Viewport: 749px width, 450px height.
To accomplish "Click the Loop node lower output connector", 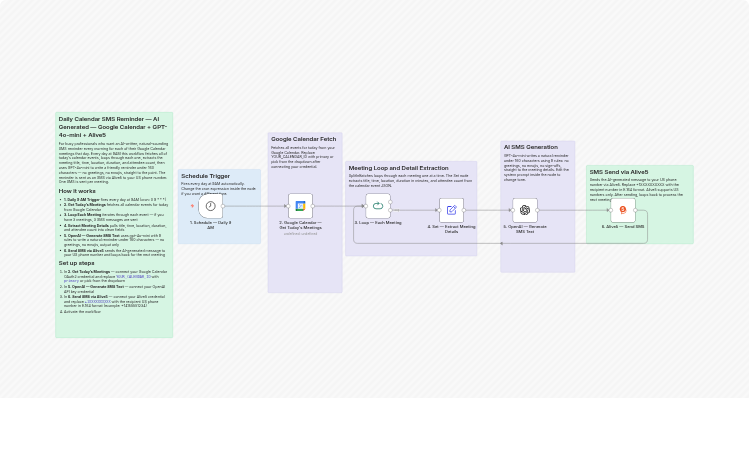I will (390, 210).
